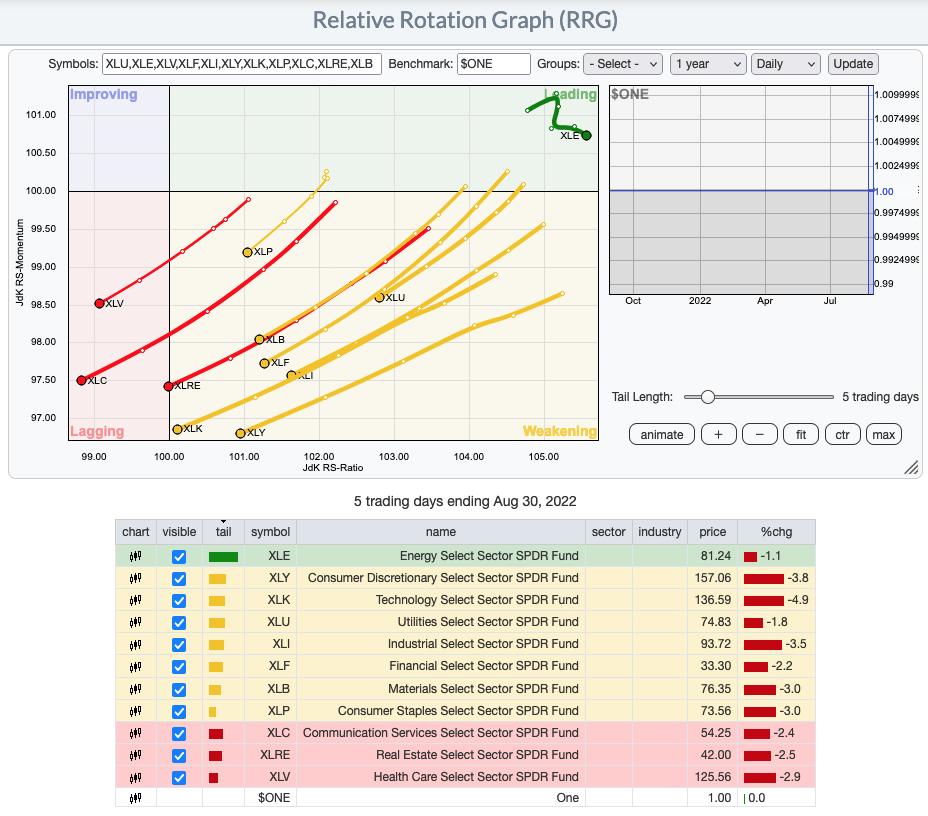Sort table by price column header
928x816 pixels.
click(x=712, y=532)
